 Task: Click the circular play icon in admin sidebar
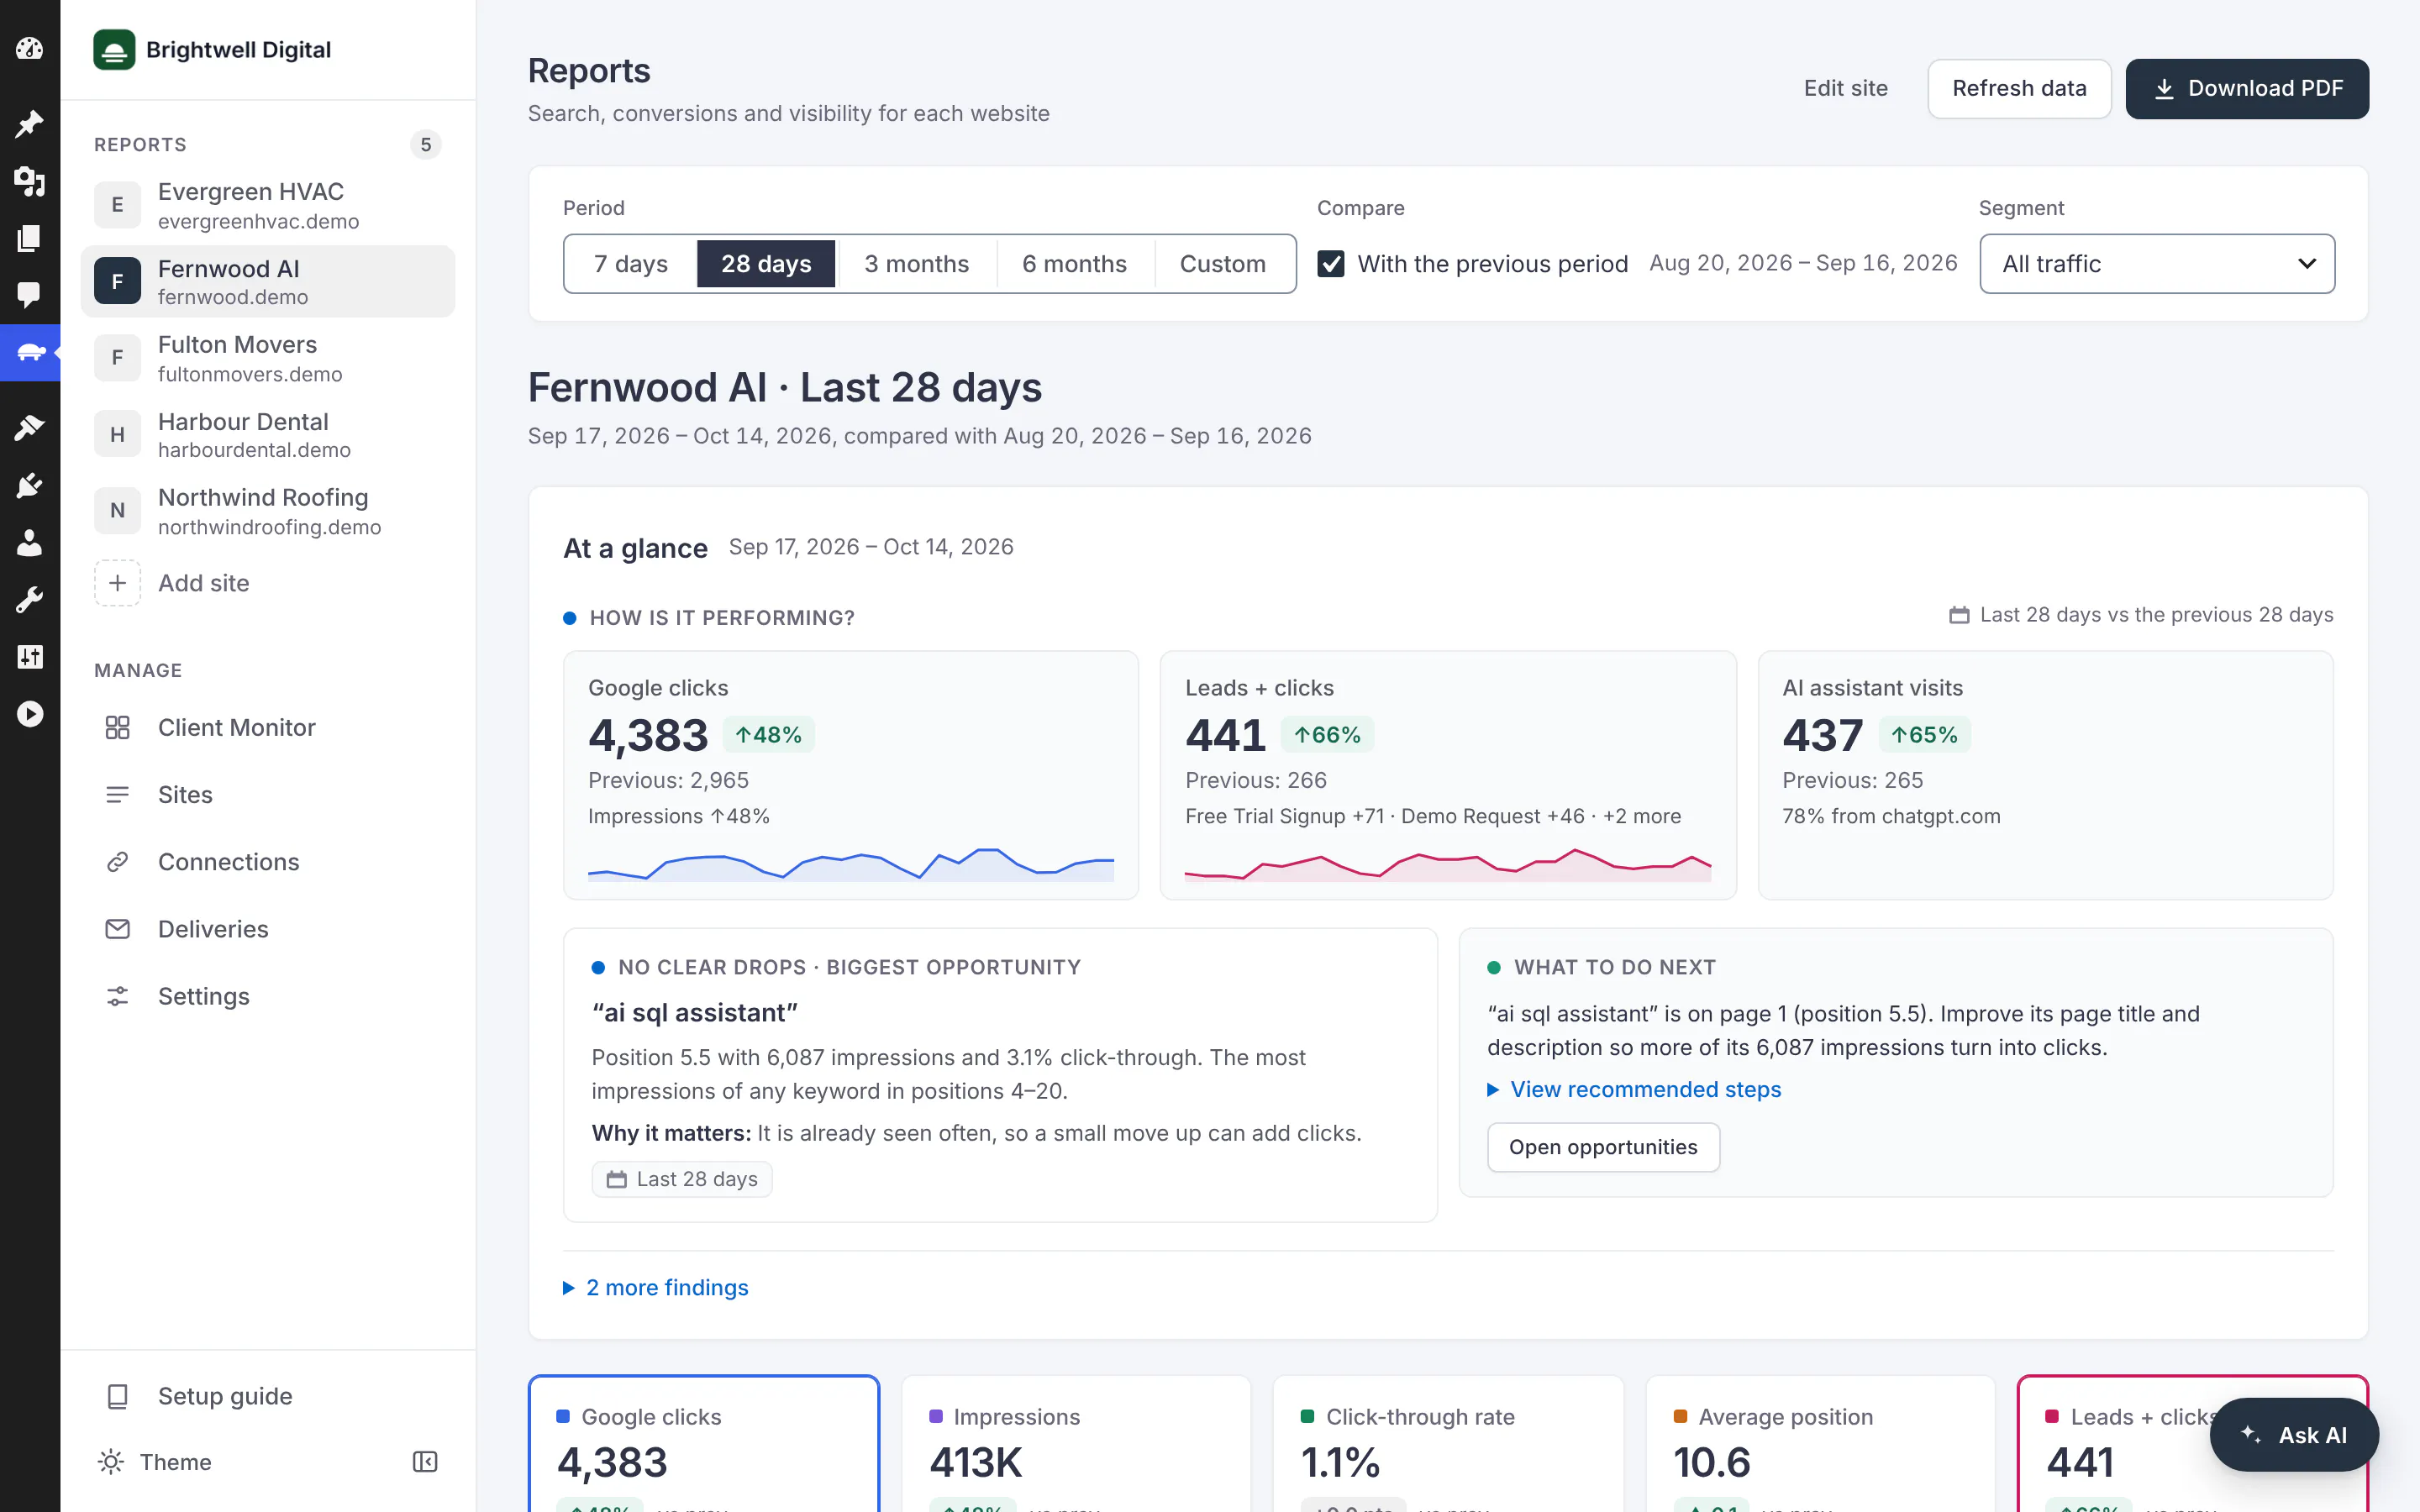[x=30, y=714]
